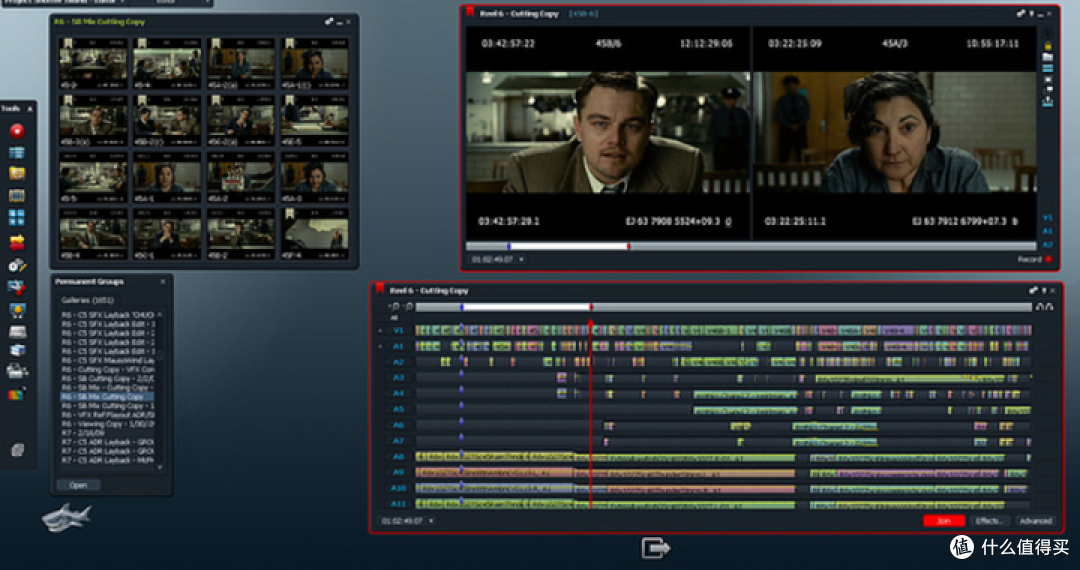Click the blue stripes icon in viewer sidebar
Viewport: 1080px width, 570px height.
(1048, 68)
